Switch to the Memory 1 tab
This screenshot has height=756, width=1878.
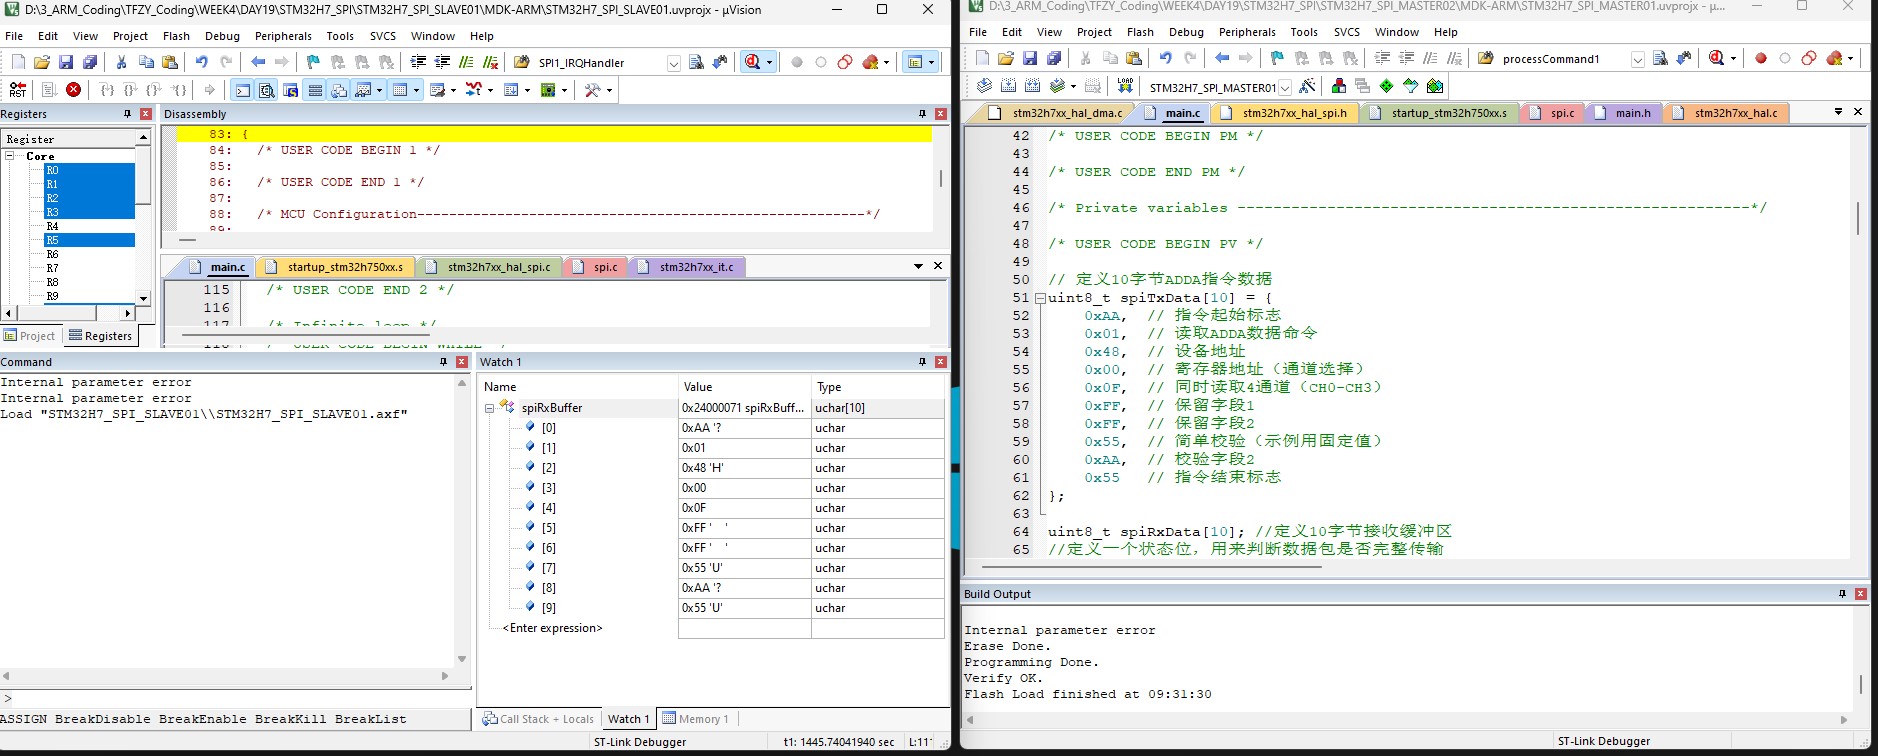coord(696,719)
